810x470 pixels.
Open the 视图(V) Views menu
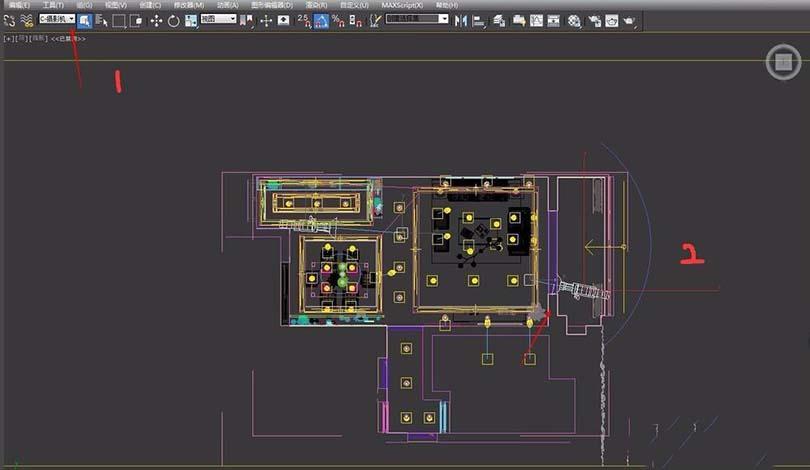(x=115, y=5)
